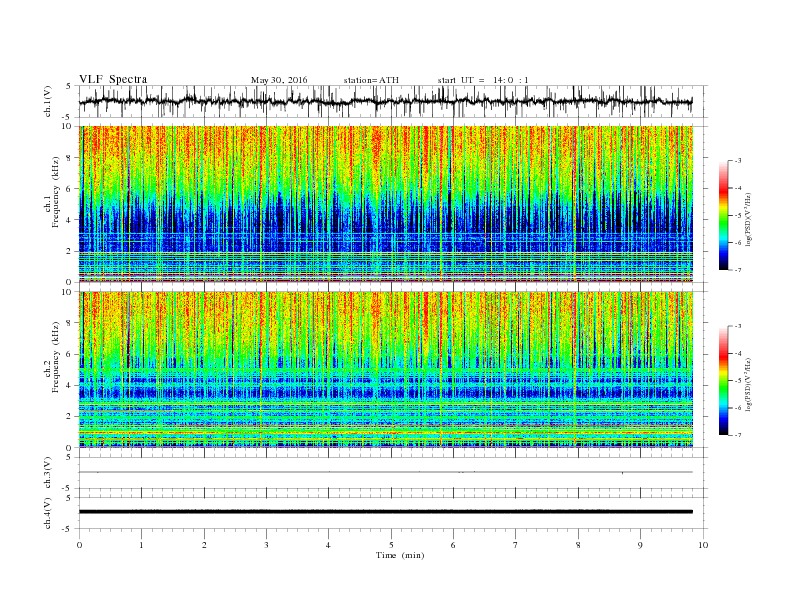Click time axis tick label "9"

(x=640, y=545)
